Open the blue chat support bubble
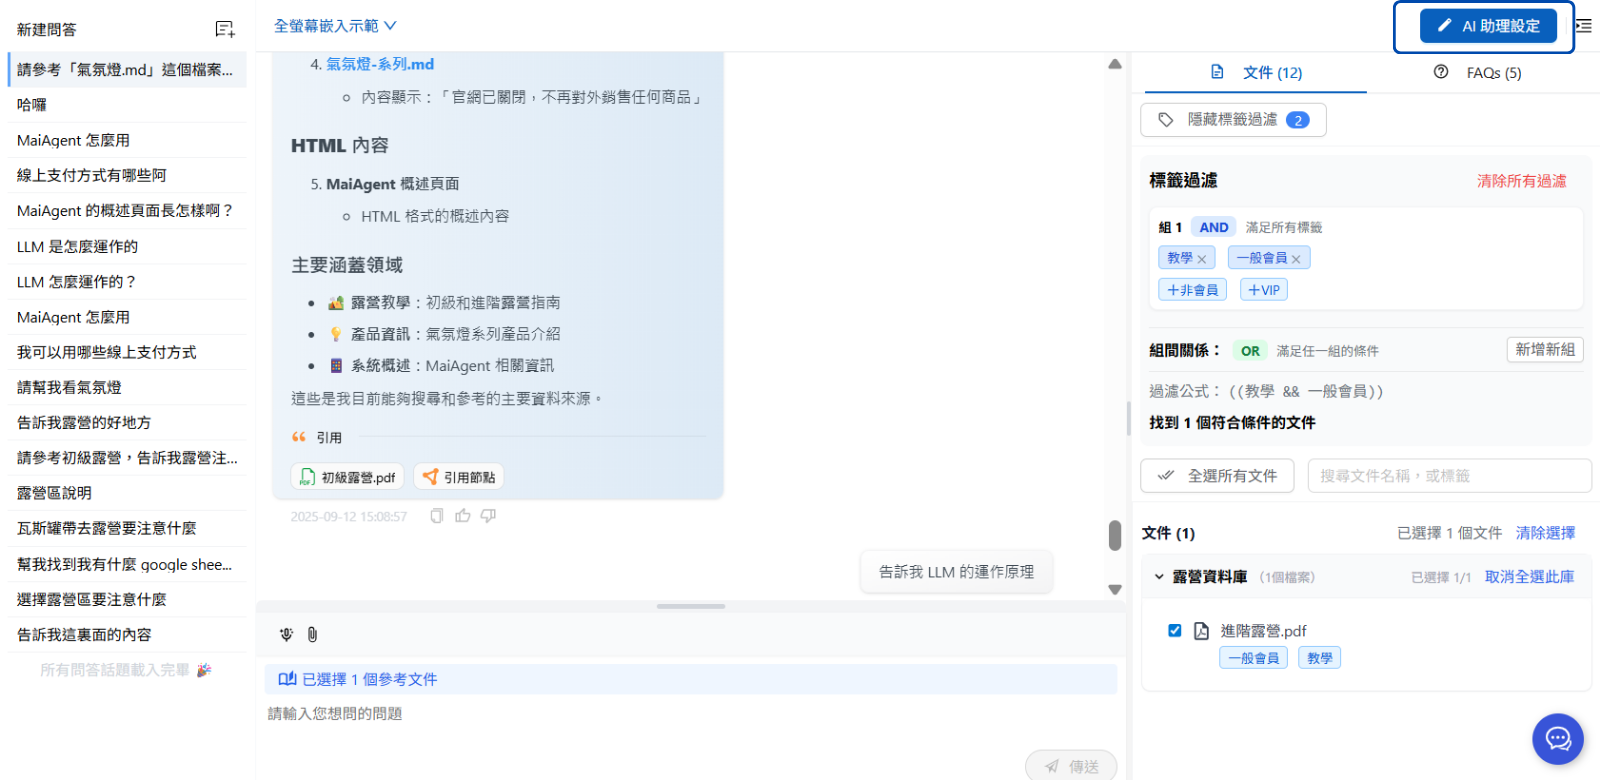Image resolution: width=1600 pixels, height=780 pixels. pyautogui.click(x=1557, y=739)
